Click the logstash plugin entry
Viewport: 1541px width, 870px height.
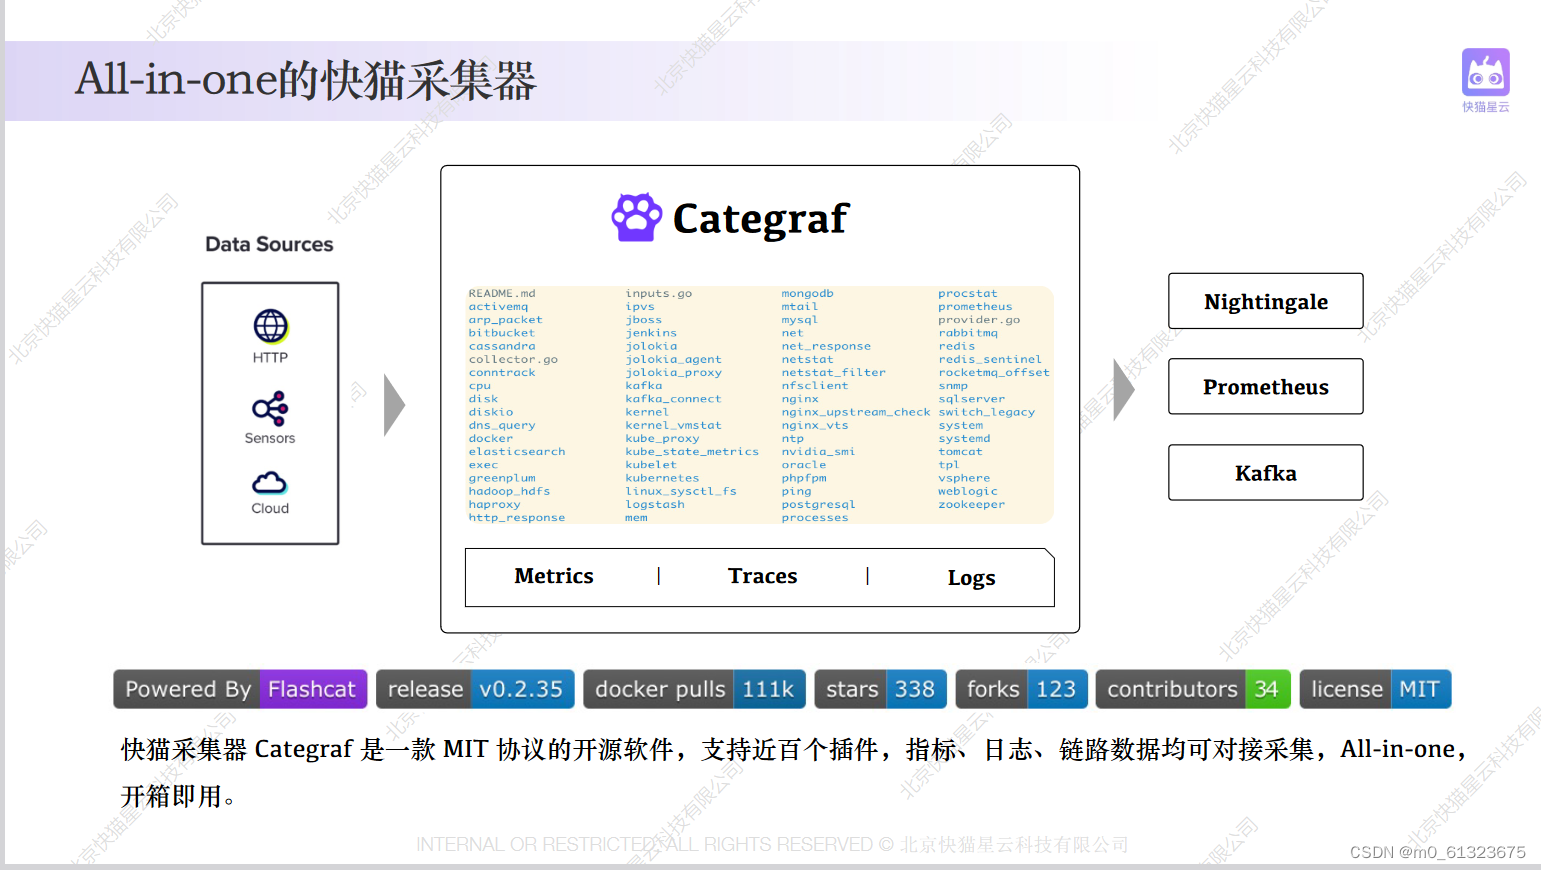(x=655, y=504)
